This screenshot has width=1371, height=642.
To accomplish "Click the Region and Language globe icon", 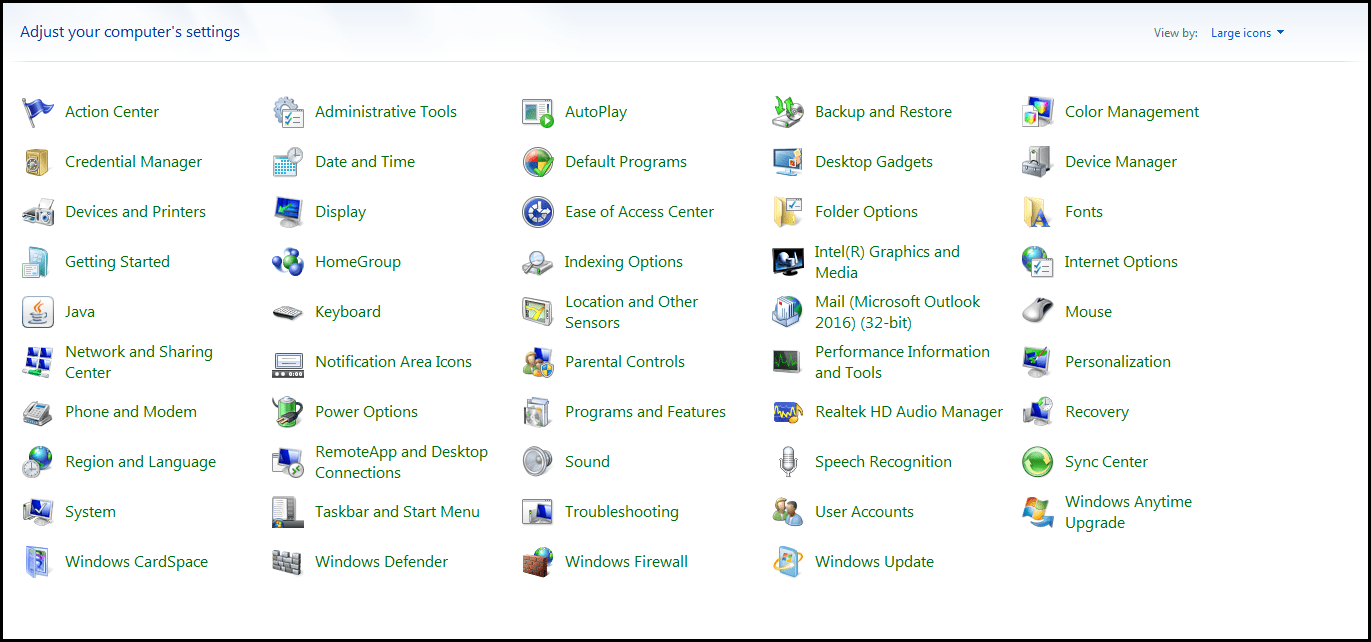I will coord(38,462).
